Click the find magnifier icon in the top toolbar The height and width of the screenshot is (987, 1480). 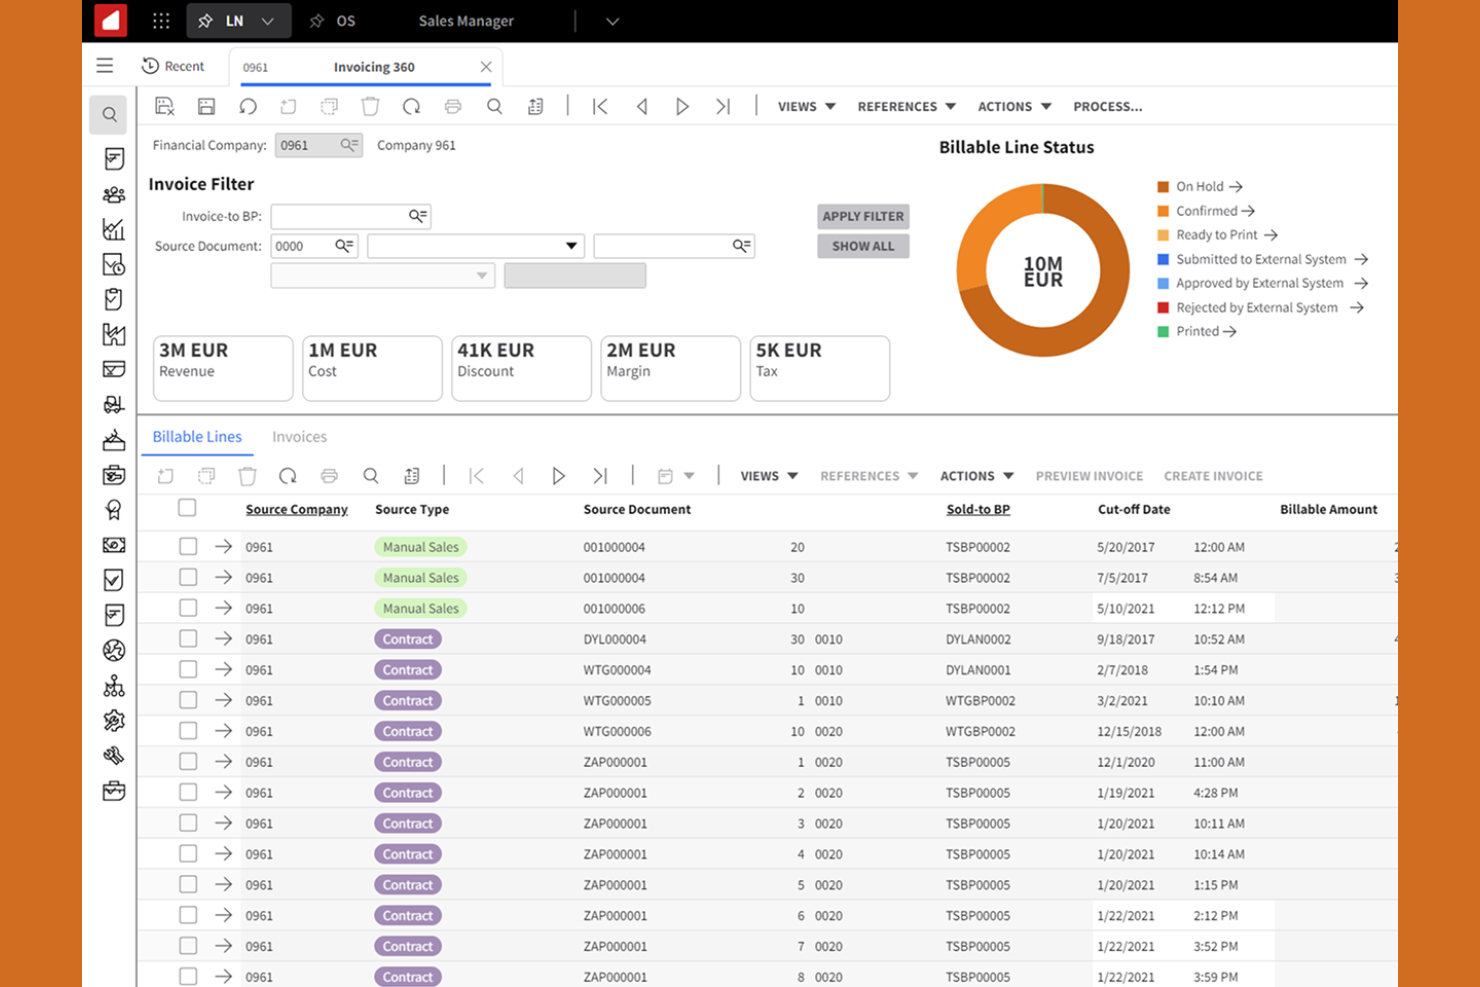494,106
